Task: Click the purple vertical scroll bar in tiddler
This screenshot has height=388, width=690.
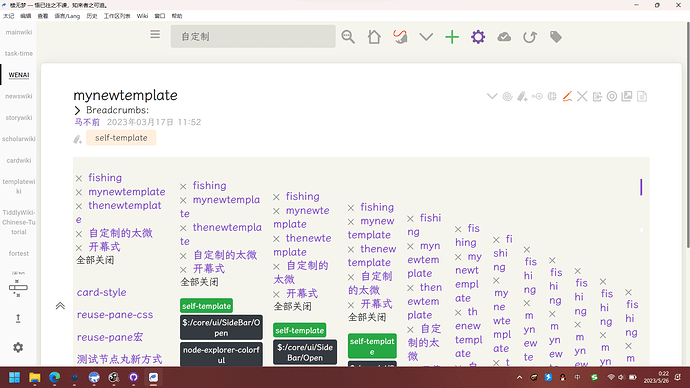Action: (x=641, y=187)
